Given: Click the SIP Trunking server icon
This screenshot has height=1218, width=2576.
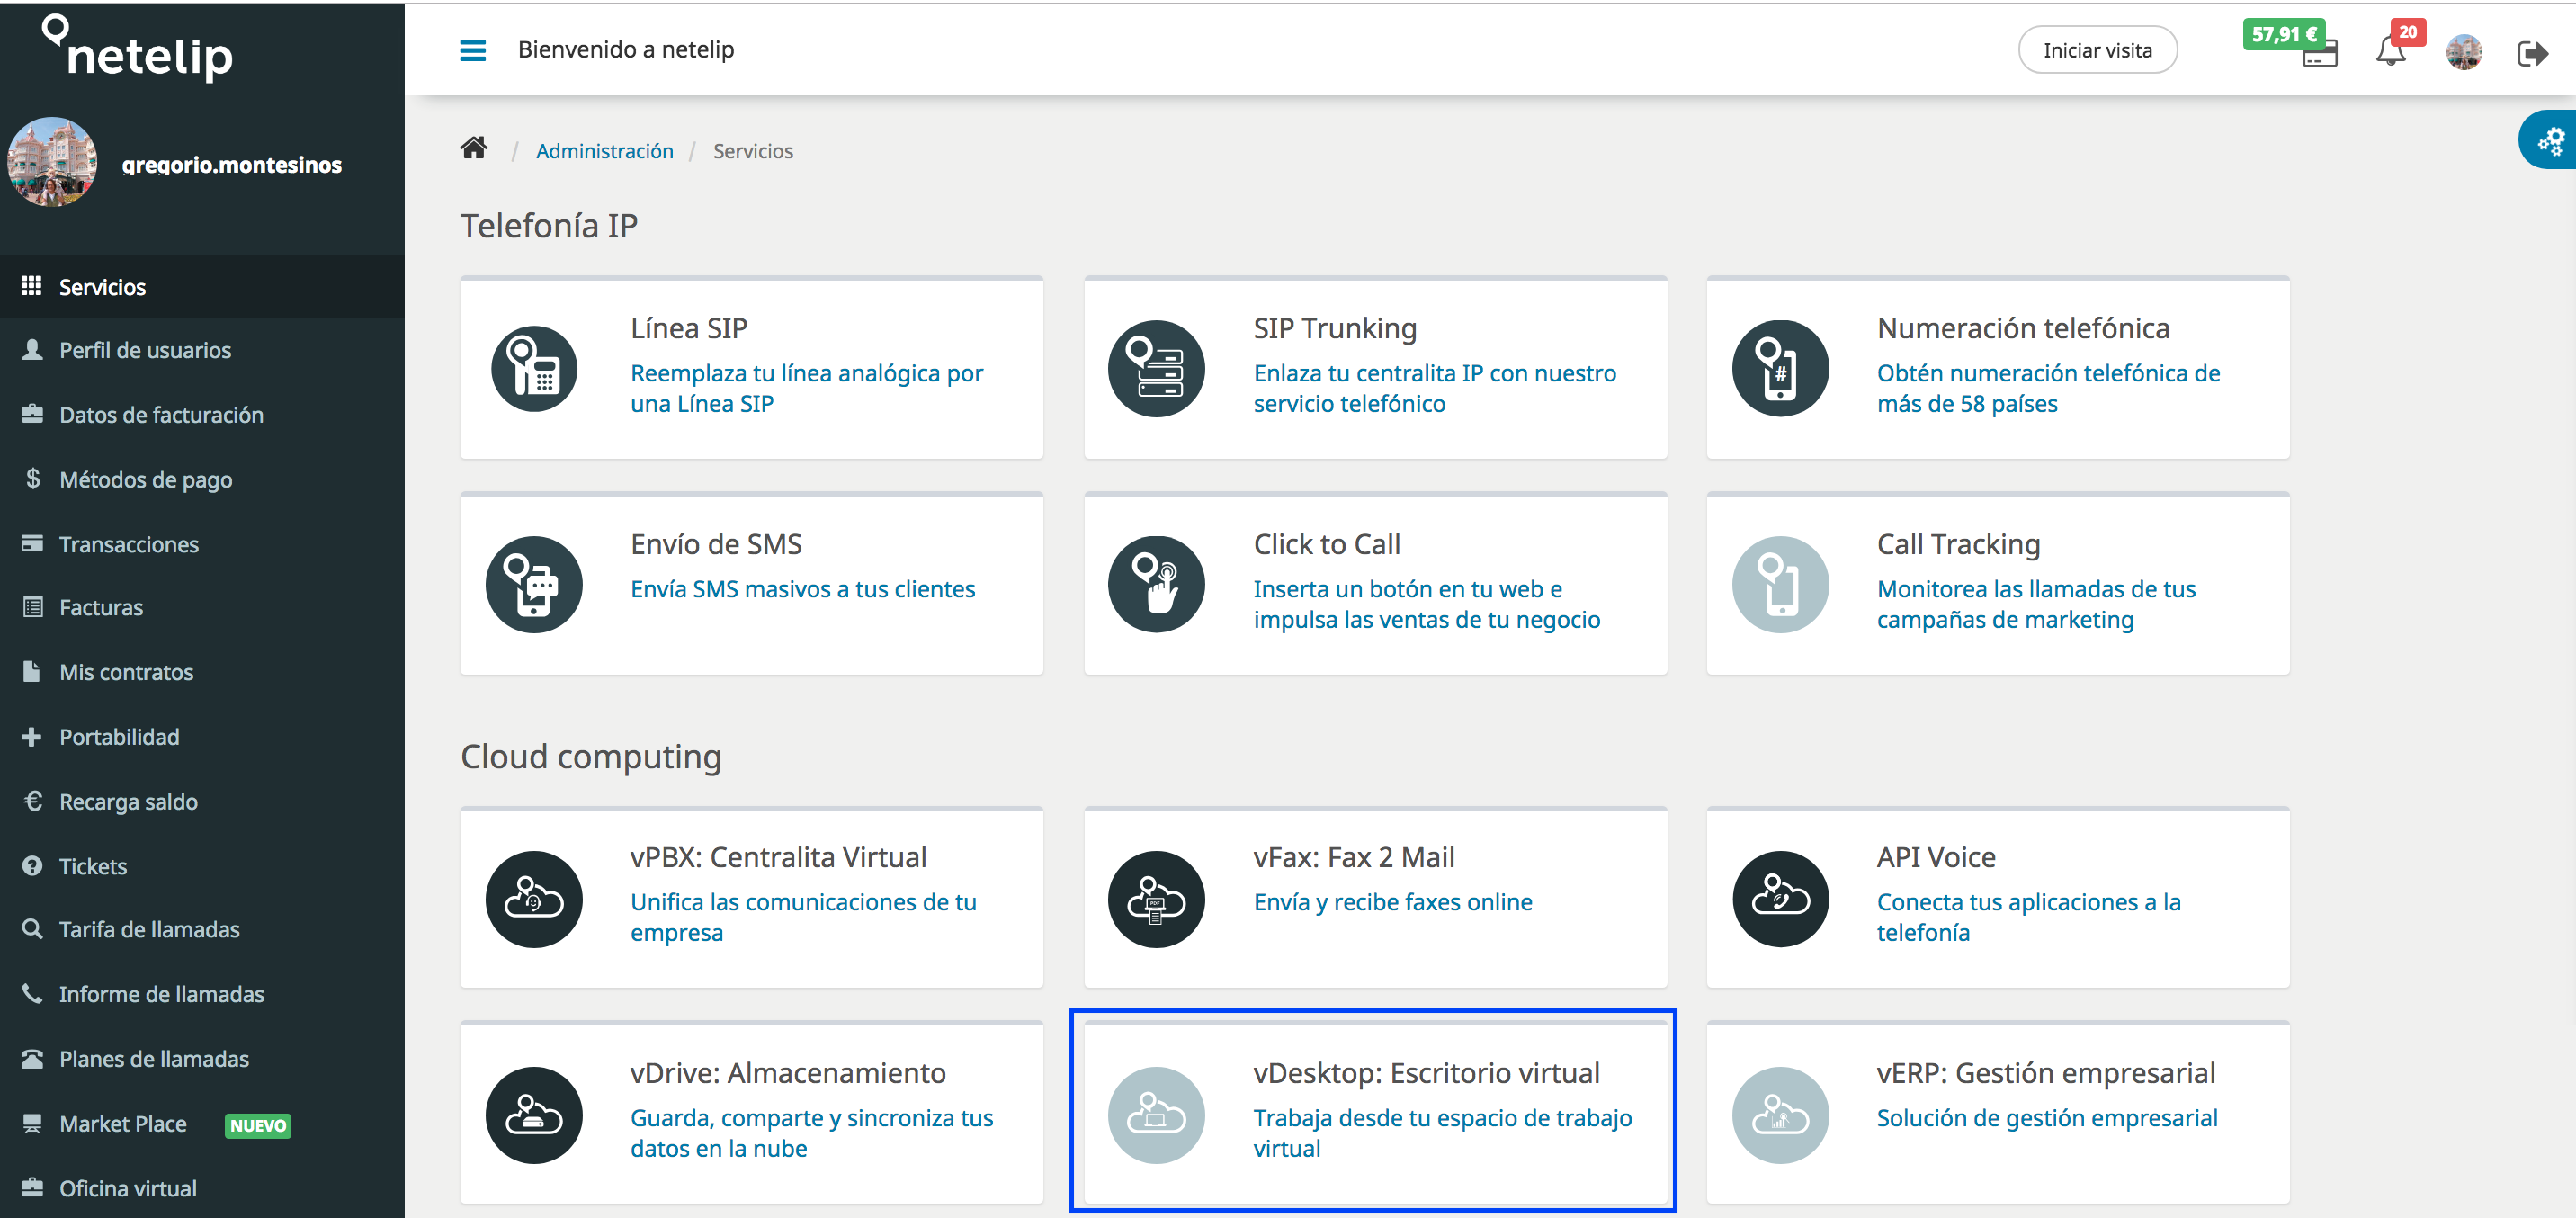Looking at the screenshot, I should coord(1156,369).
